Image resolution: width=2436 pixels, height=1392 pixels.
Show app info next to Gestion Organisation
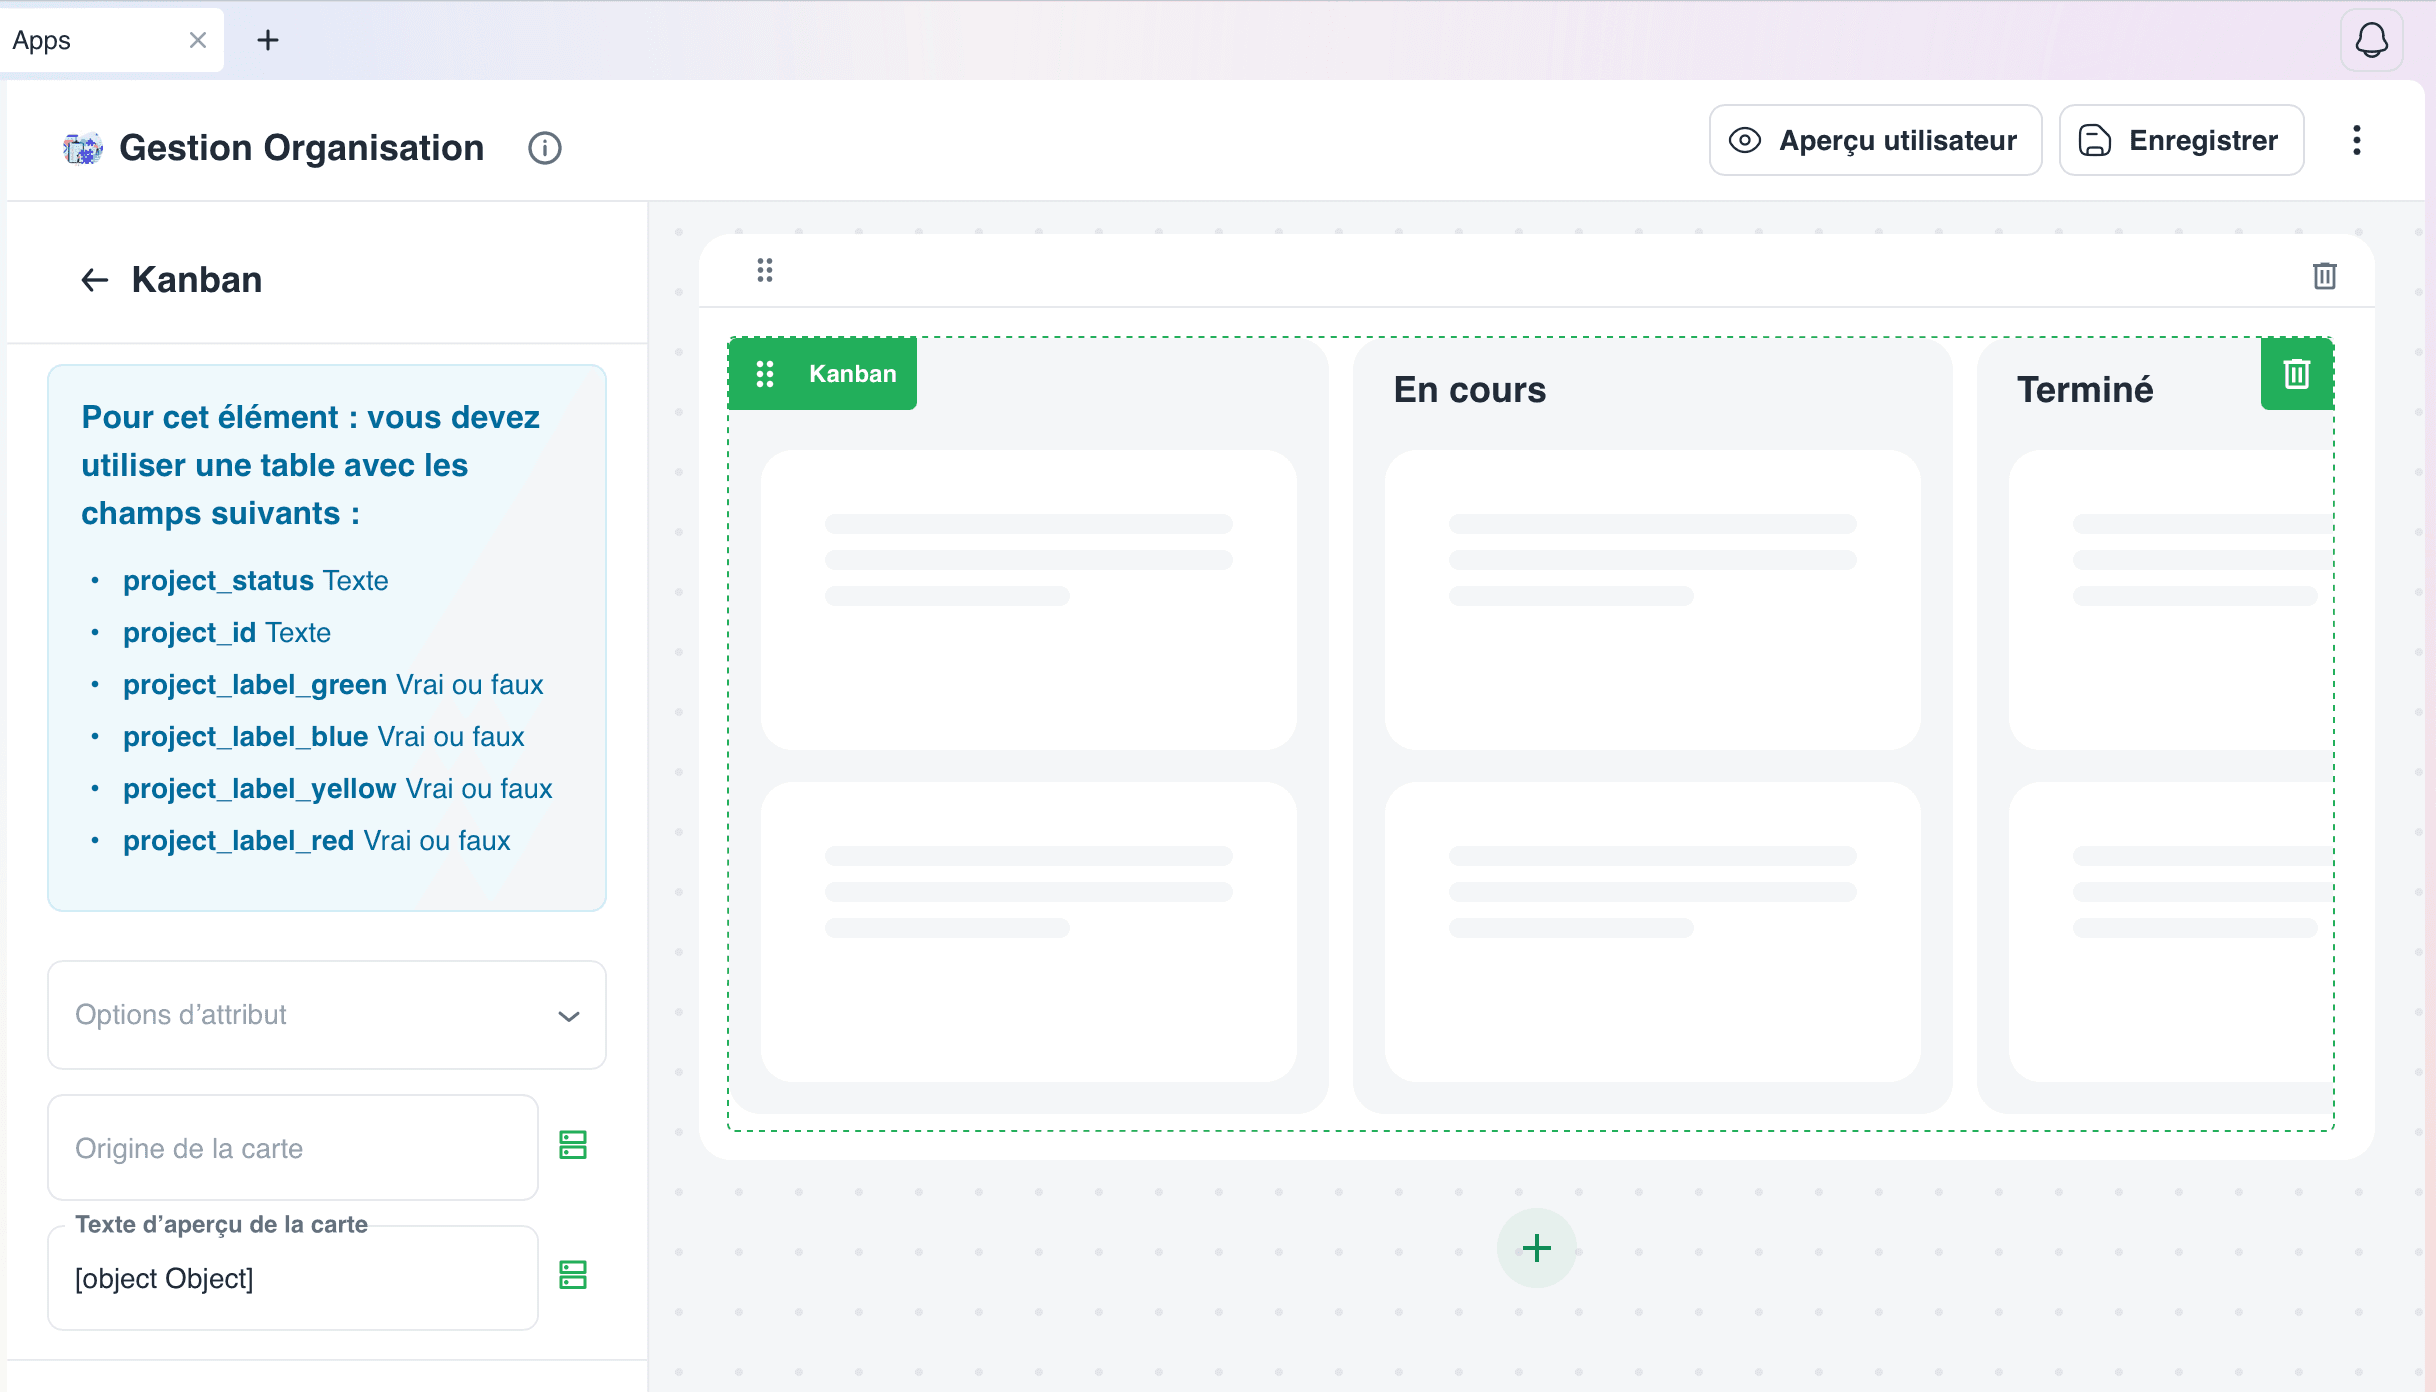pyautogui.click(x=545, y=148)
